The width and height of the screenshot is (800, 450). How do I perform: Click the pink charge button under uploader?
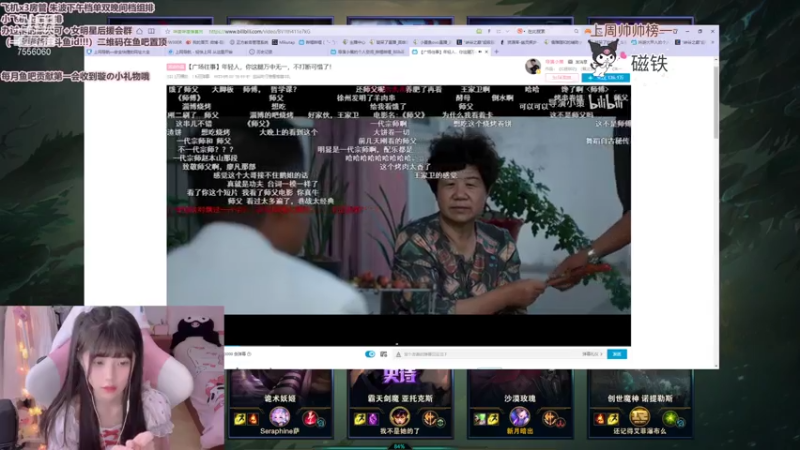562,78
